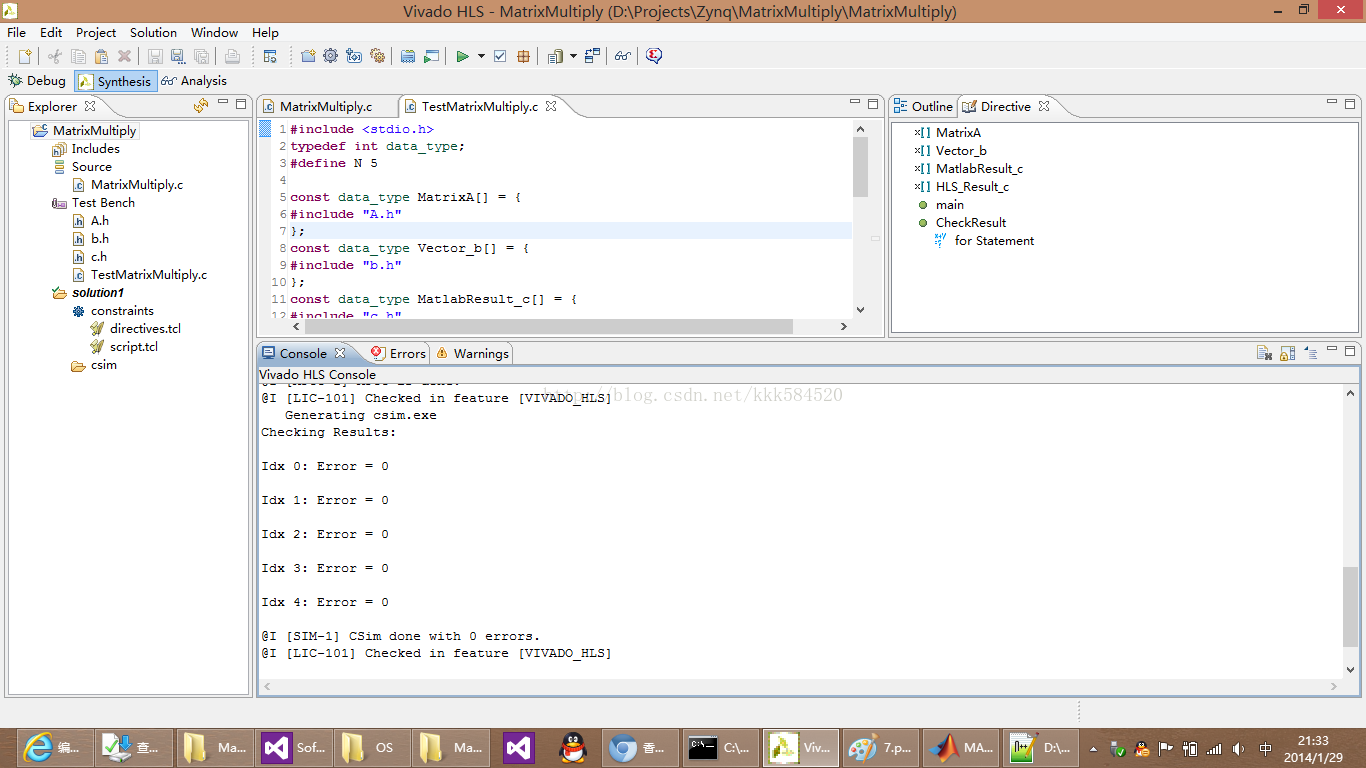Switch to MatrixMultiply.c editor tab
Viewport: 1366px width, 768px height.
click(x=317, y=106)
